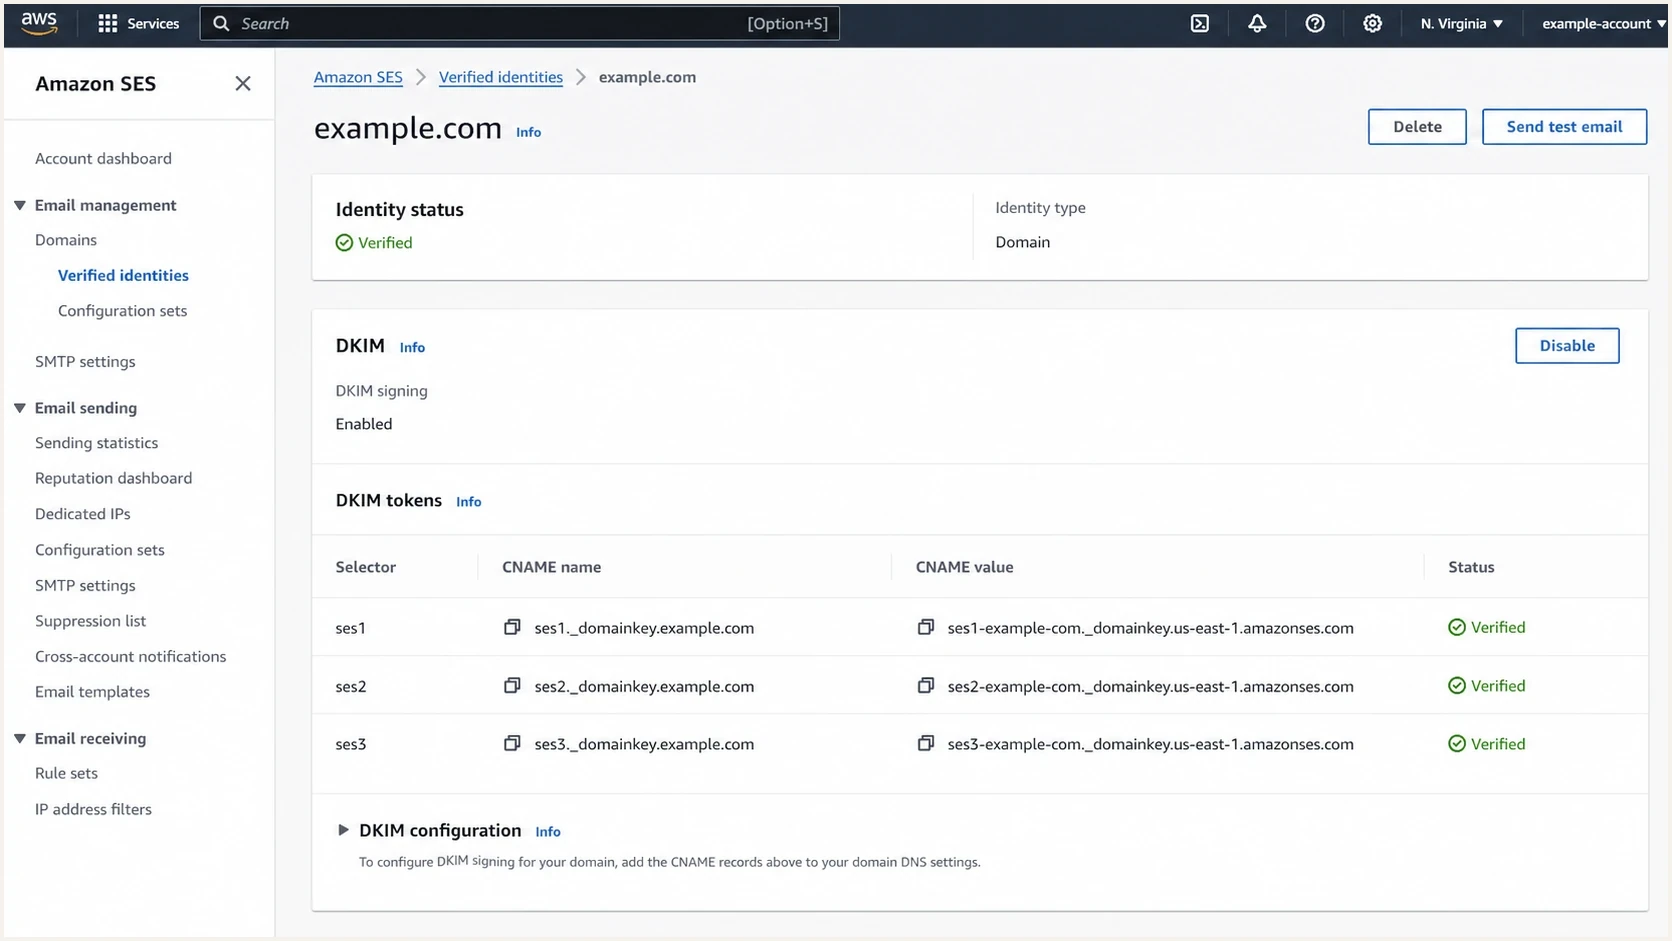Collapse the Email sending section
Screen dimensions: 1672x941
(19, 408)
